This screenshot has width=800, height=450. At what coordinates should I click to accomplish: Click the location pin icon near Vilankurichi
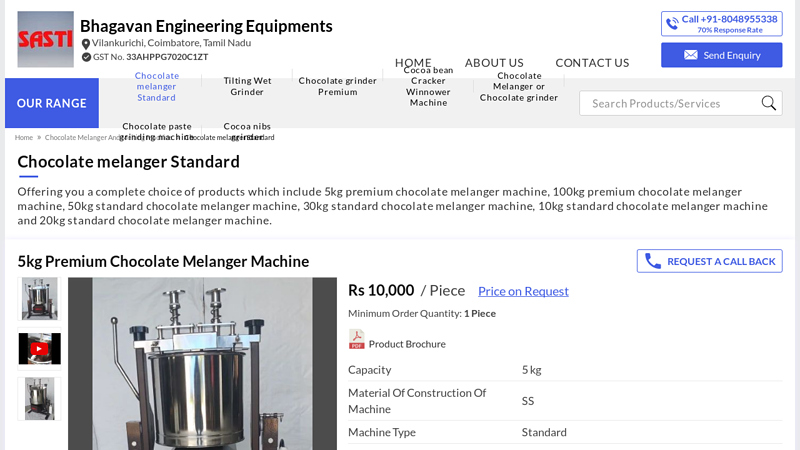[86, 44]
